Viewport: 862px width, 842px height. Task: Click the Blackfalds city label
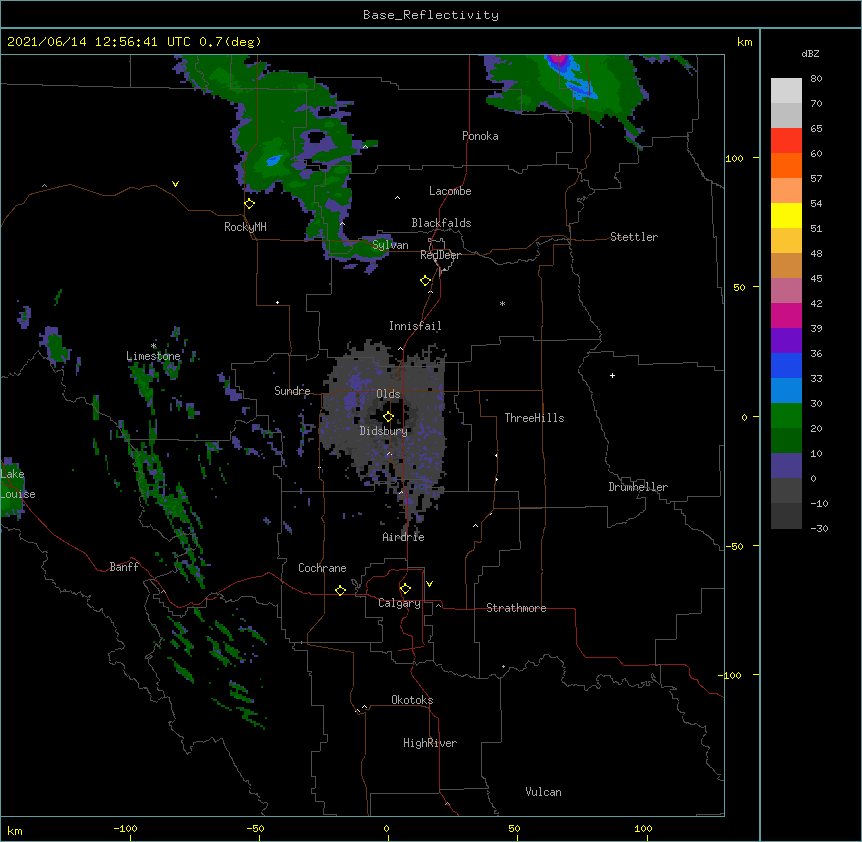pyautogui.click(x=441, y=223)
